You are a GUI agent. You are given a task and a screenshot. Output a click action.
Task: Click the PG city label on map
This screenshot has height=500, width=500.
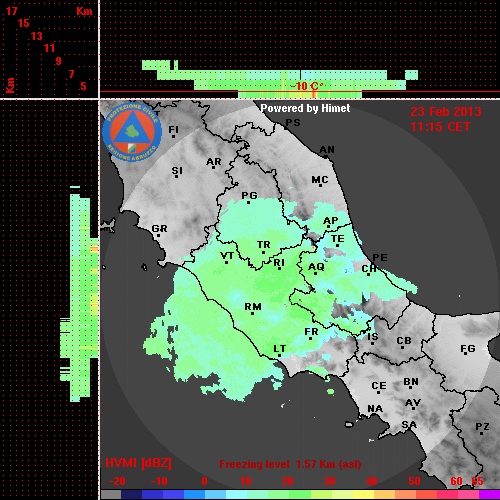249,195
